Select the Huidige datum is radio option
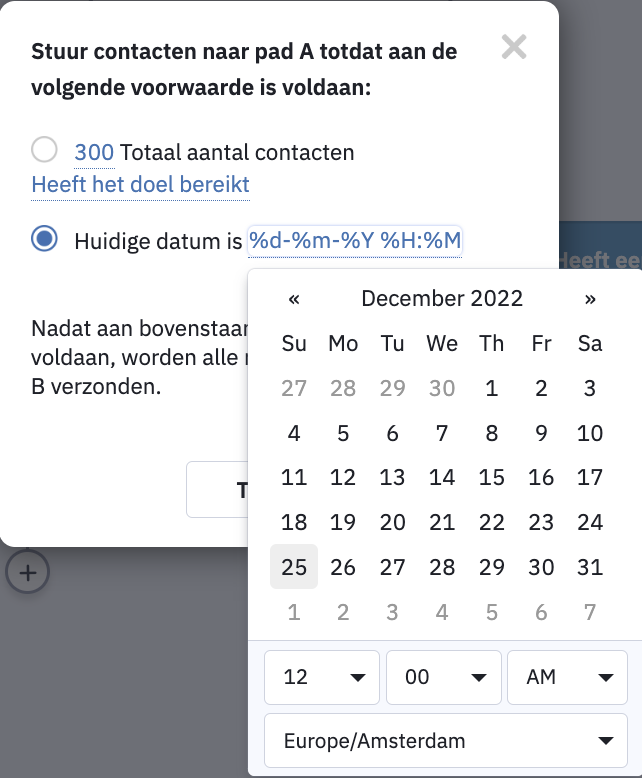This screenshot has width=642, height=778. point(44,238)
